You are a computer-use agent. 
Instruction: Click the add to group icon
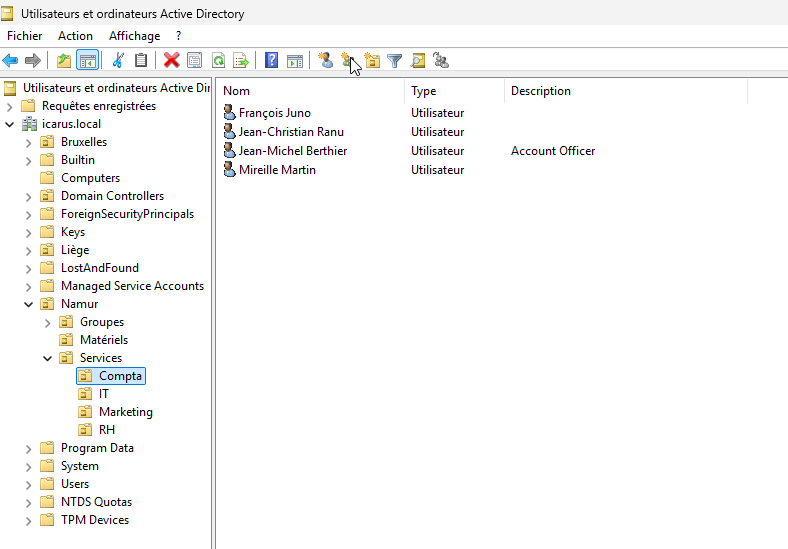[441, 61]
